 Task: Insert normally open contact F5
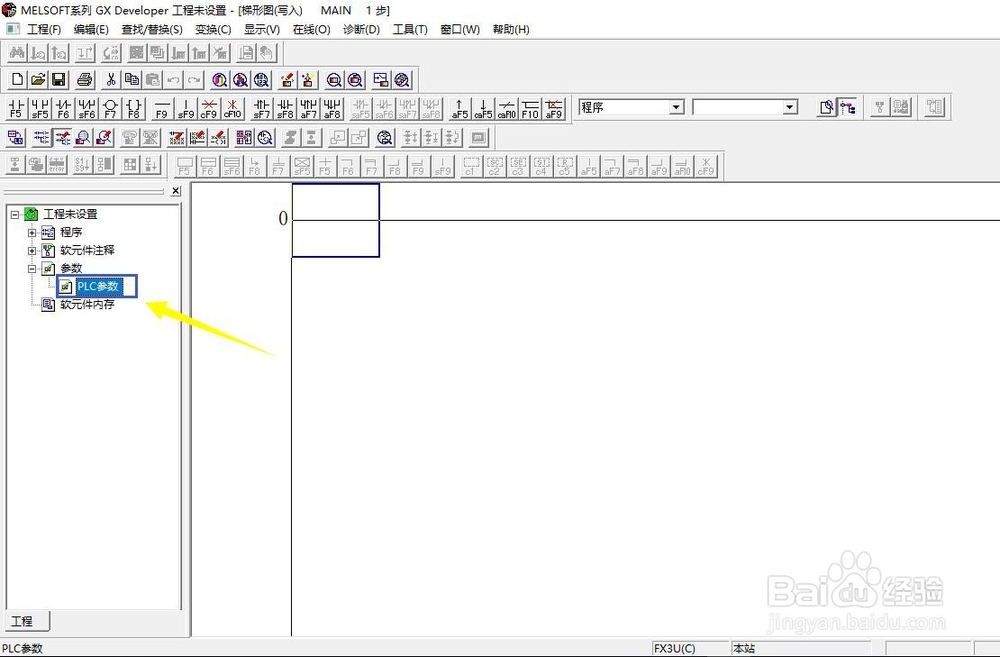pyautogui.click(x=16, y=108)
